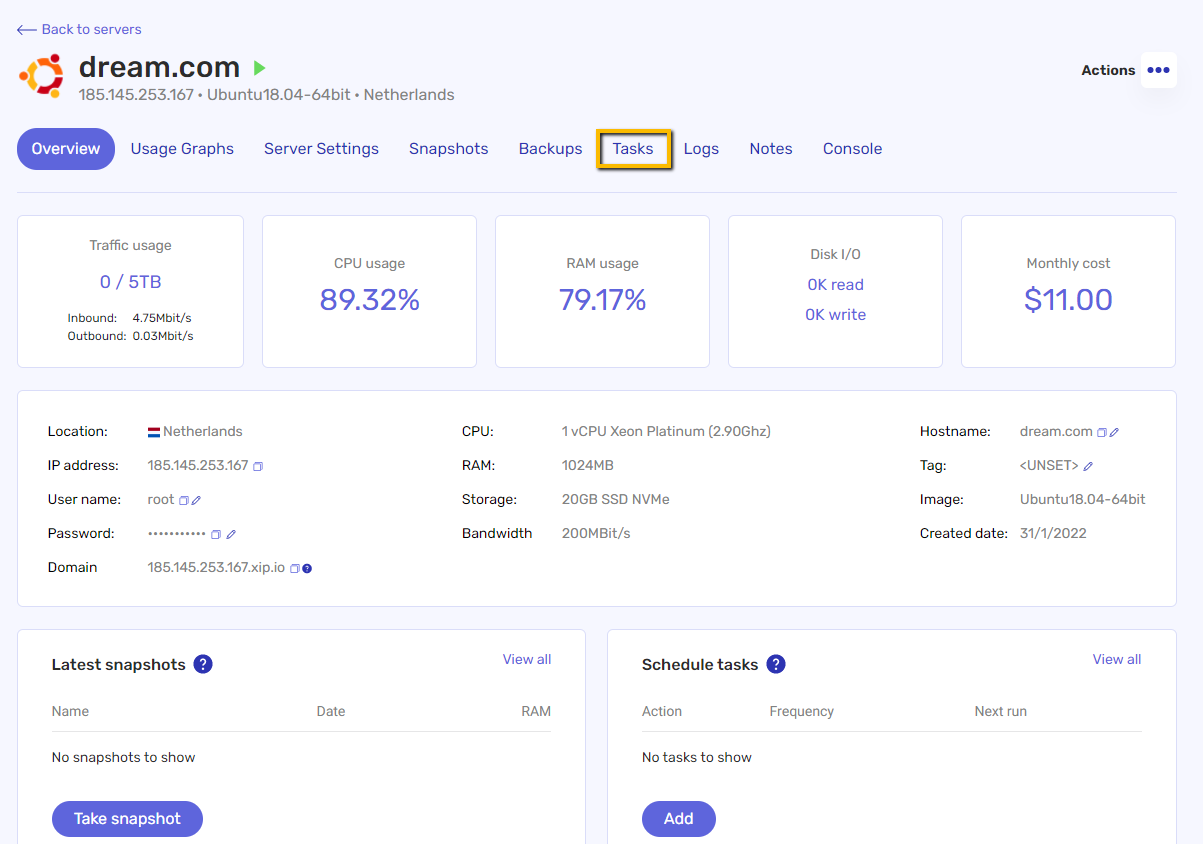
Task: Switch to the Backups tab
Action: [x=550, y=149]
